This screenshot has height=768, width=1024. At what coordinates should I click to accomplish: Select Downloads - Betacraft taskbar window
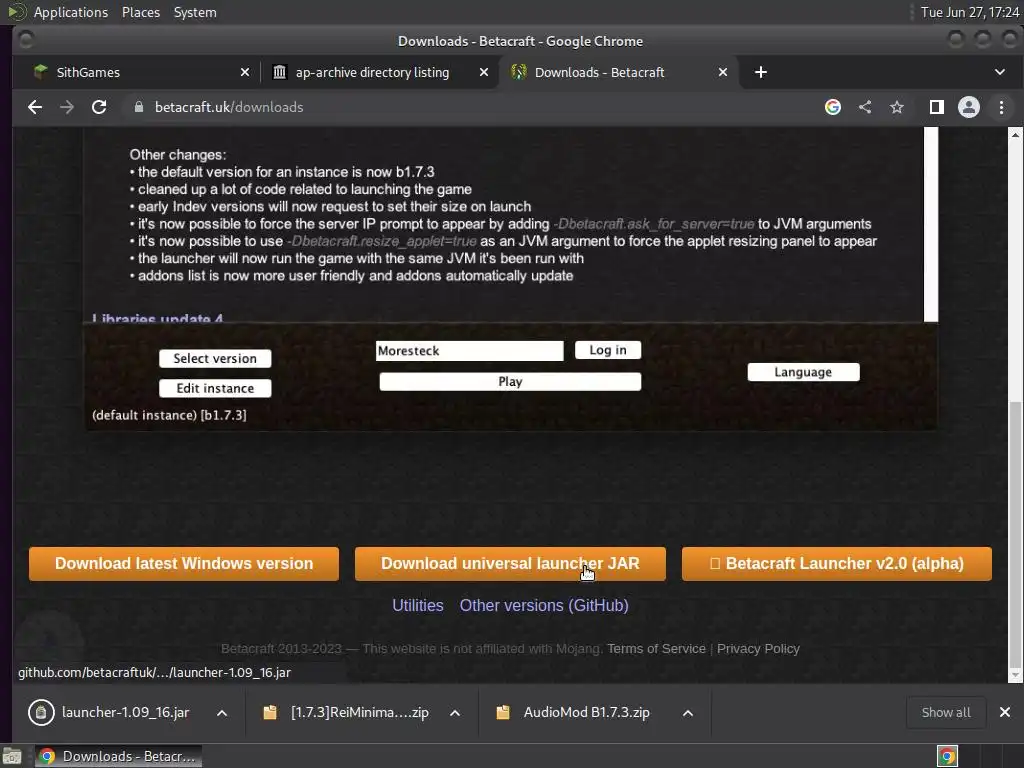(x=118, y=757)
